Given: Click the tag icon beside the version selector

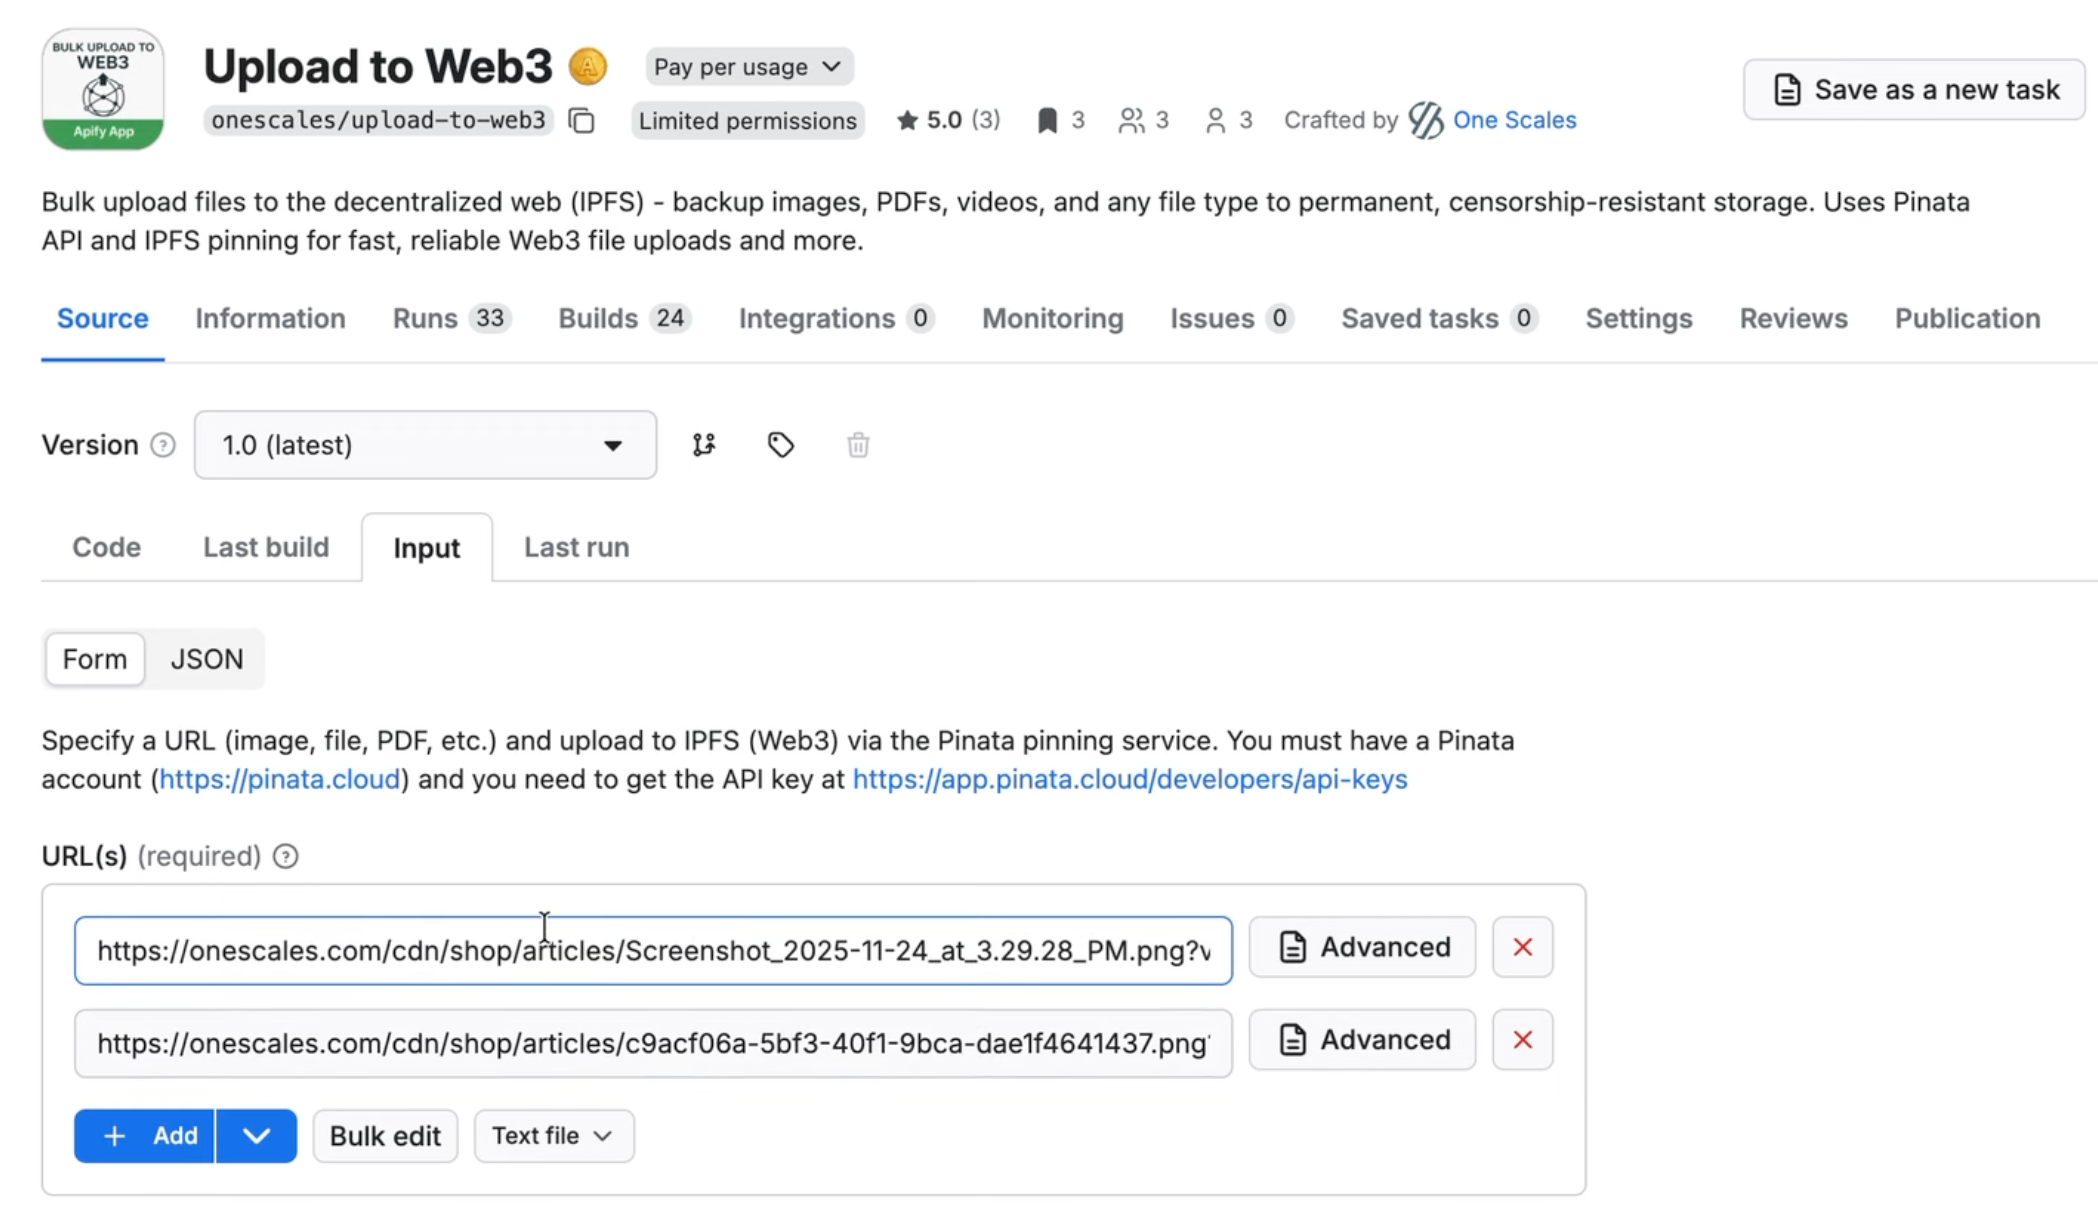Looking at the screenshot, I should point(780,445).
